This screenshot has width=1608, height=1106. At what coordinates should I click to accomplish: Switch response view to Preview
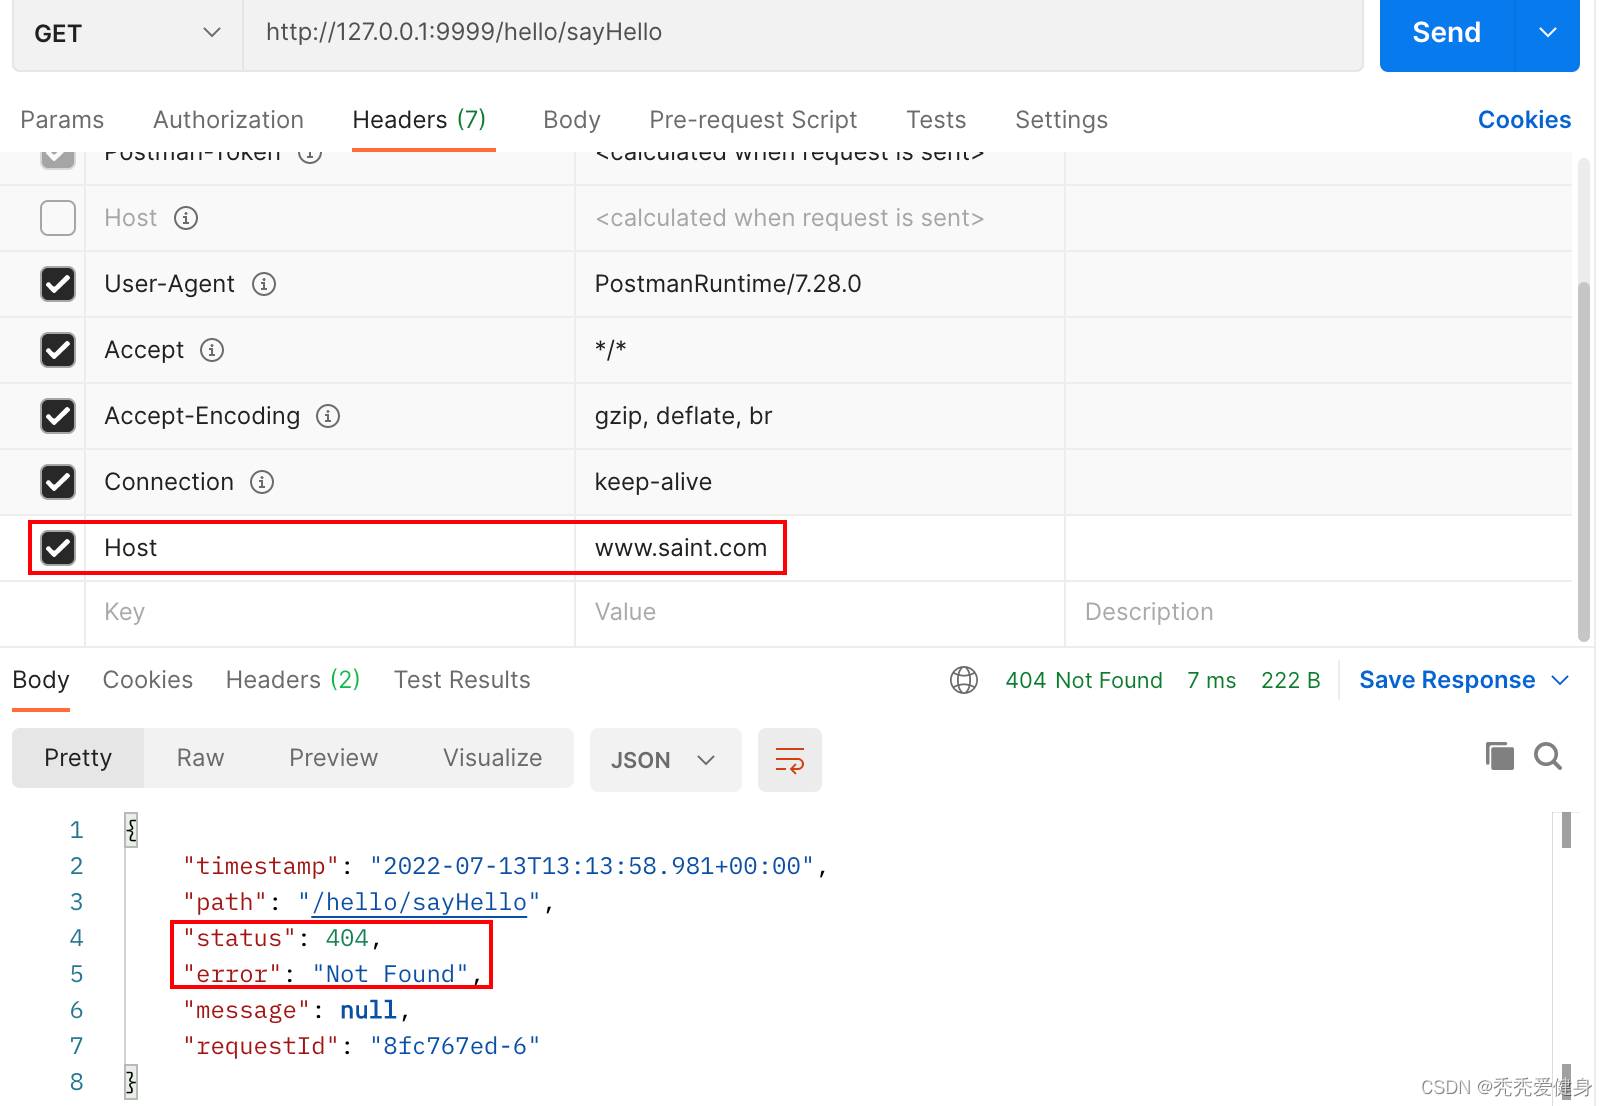333,758
